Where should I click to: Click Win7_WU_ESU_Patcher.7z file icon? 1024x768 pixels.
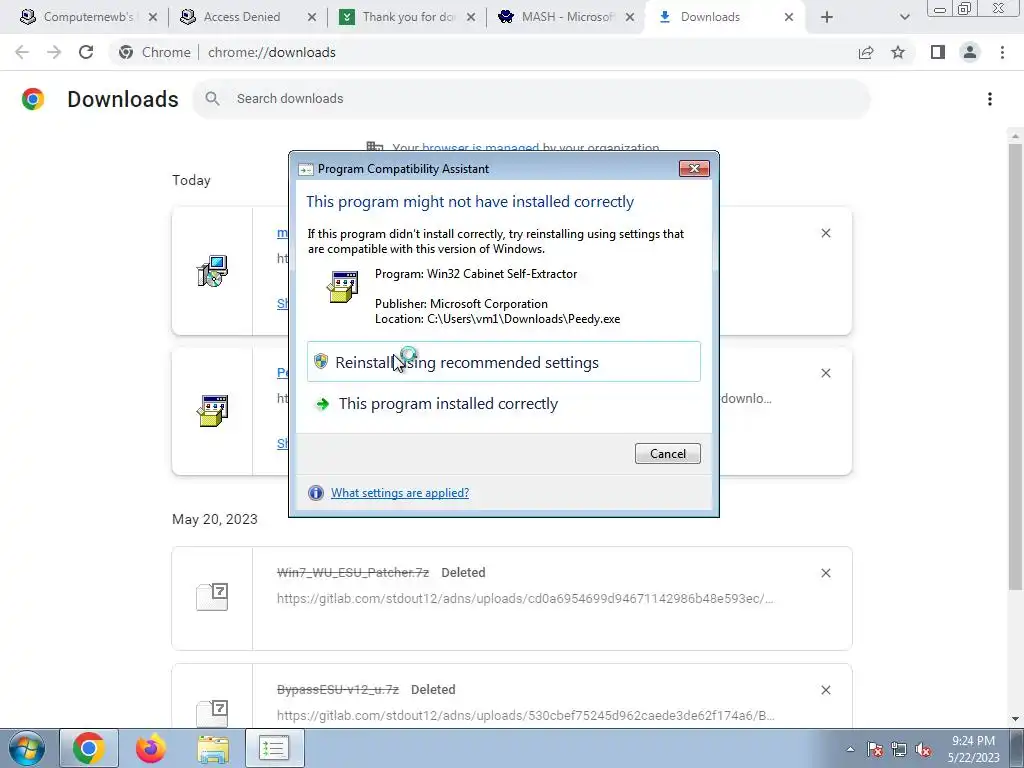point(212,596)
